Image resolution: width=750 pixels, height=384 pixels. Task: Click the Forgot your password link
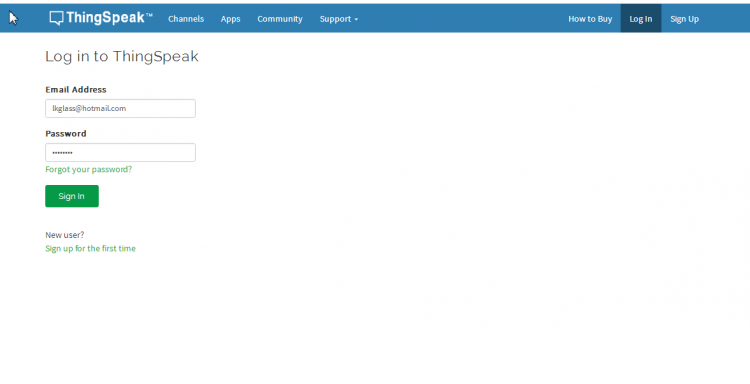click(x=88, y=169)
